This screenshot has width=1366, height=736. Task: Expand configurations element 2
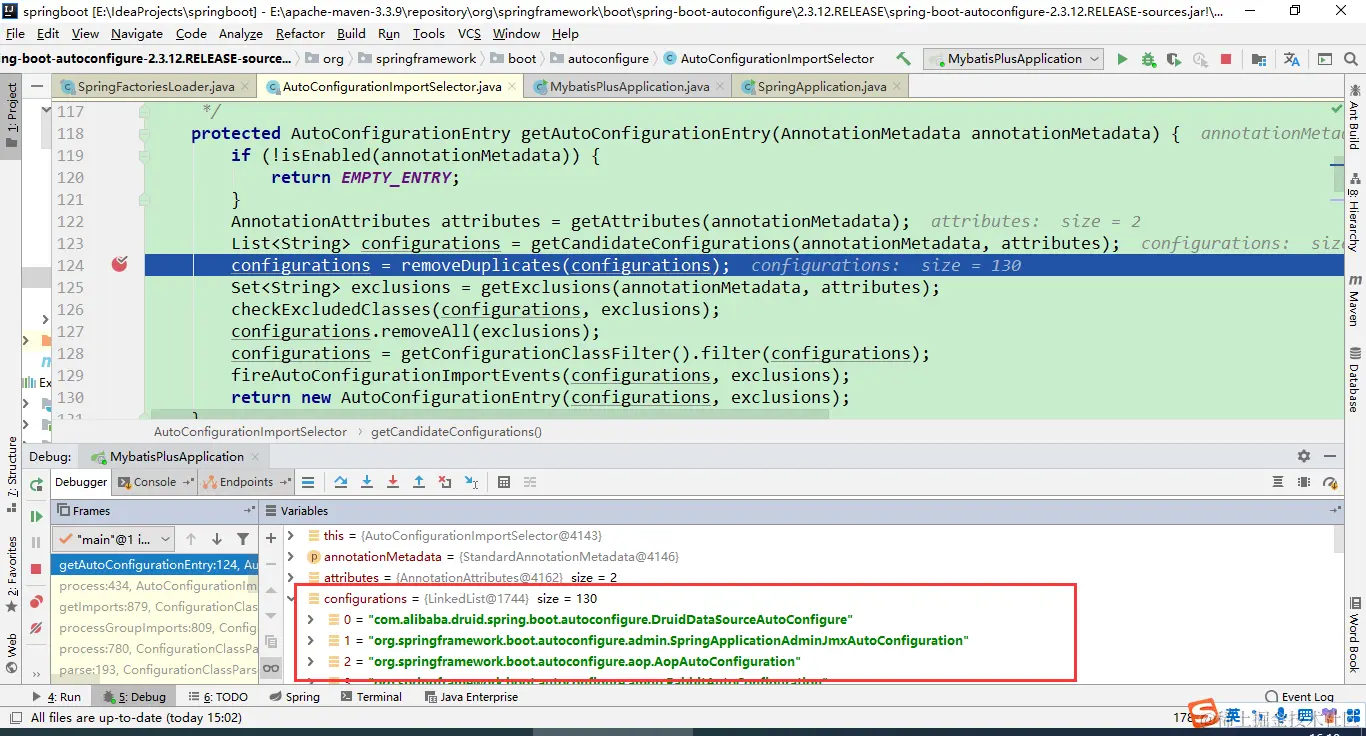coord(311,662)
